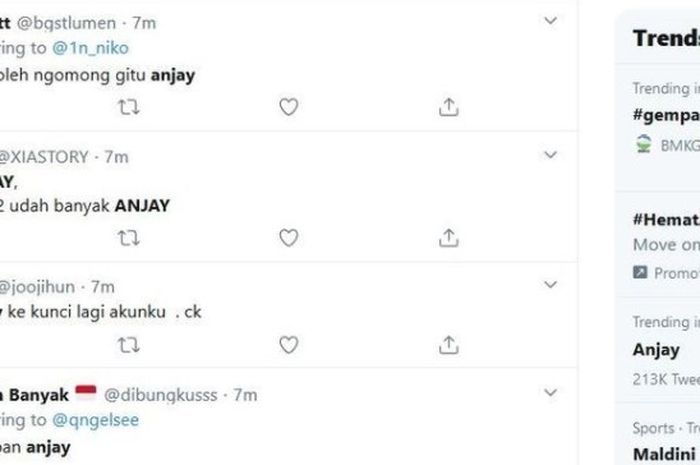This screenshot has width=700, height=465.
Task: Retweet the @XIASTORY tweet
Action: [x=129, y=238]
